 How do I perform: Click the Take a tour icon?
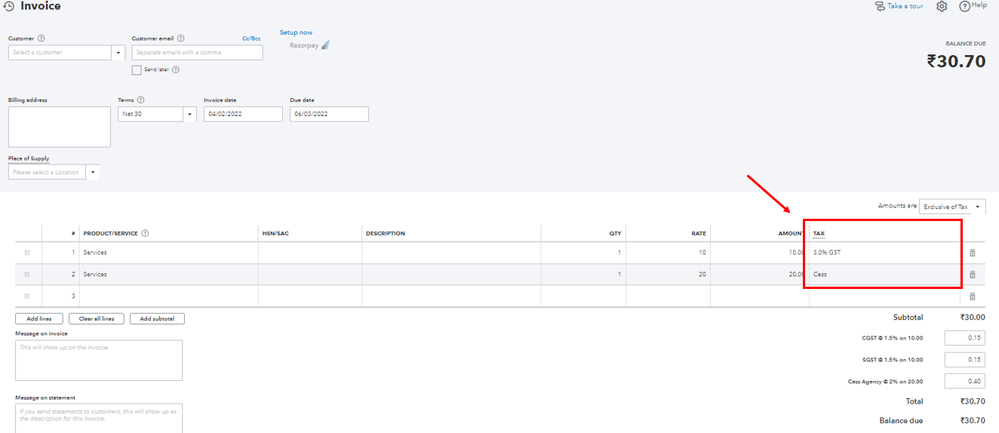tap(880, 6)
